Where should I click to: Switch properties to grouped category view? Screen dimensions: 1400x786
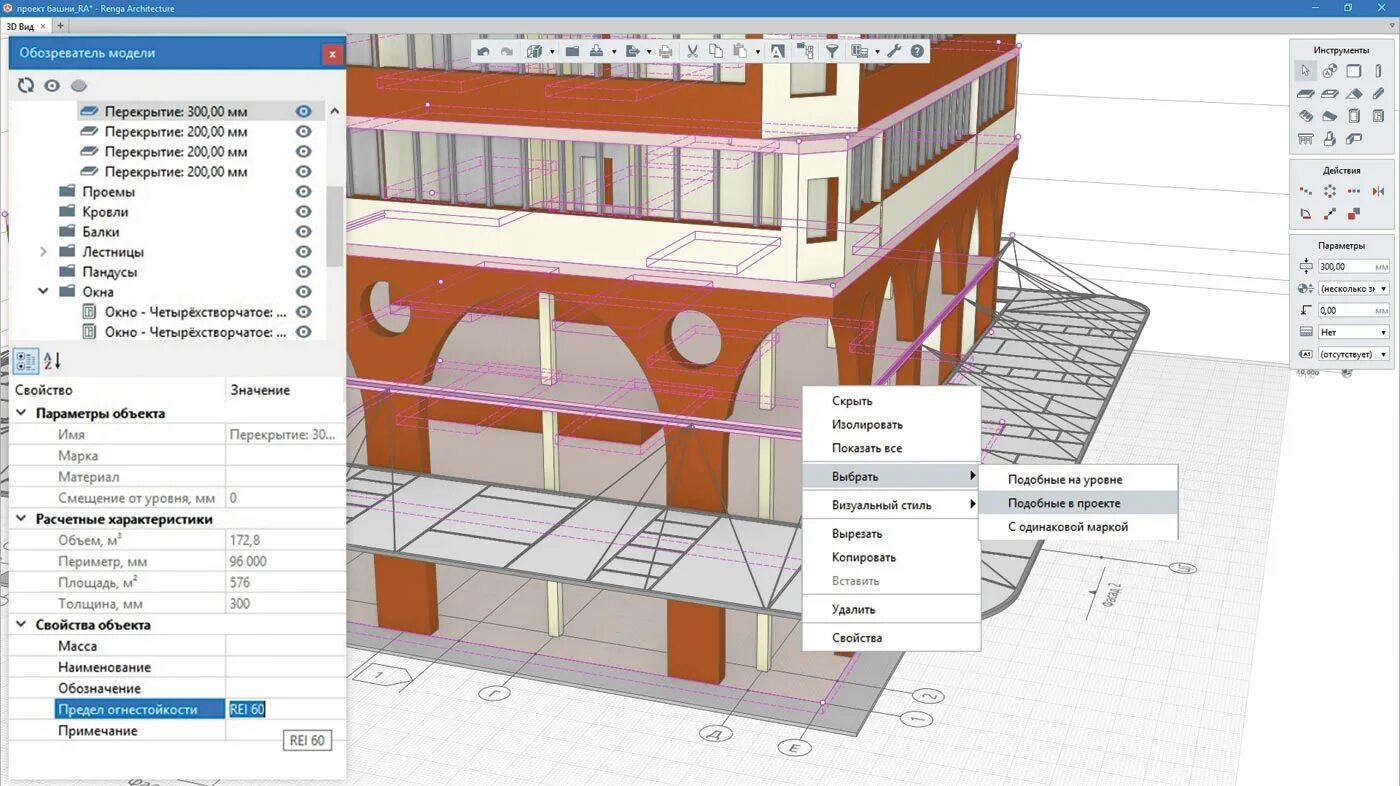point(26,361)
